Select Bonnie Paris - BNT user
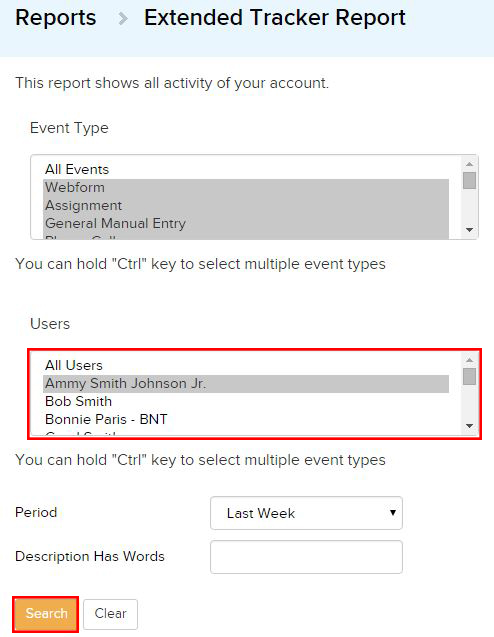 coord(246,419)
